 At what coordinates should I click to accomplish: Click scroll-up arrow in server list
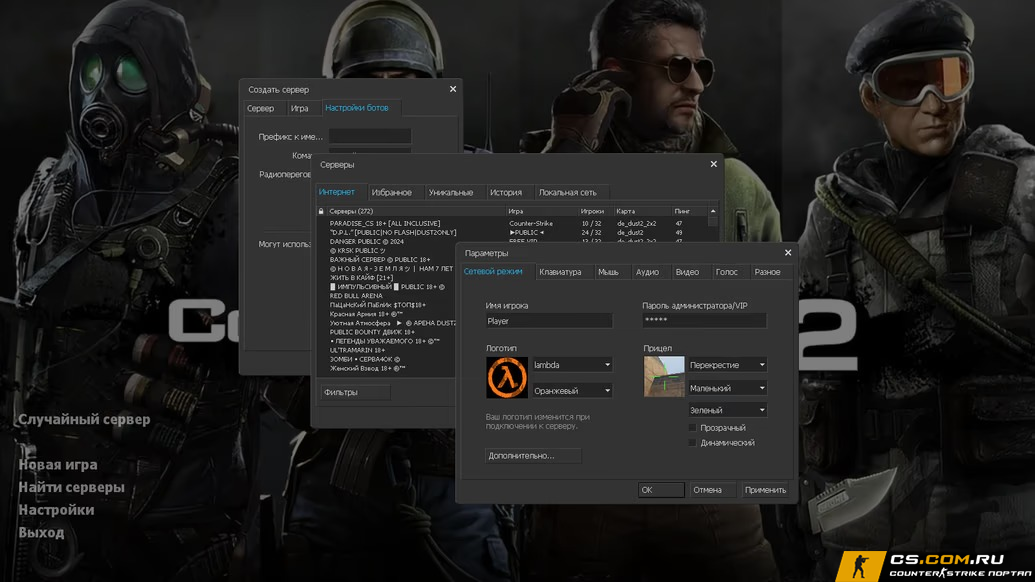713,211
